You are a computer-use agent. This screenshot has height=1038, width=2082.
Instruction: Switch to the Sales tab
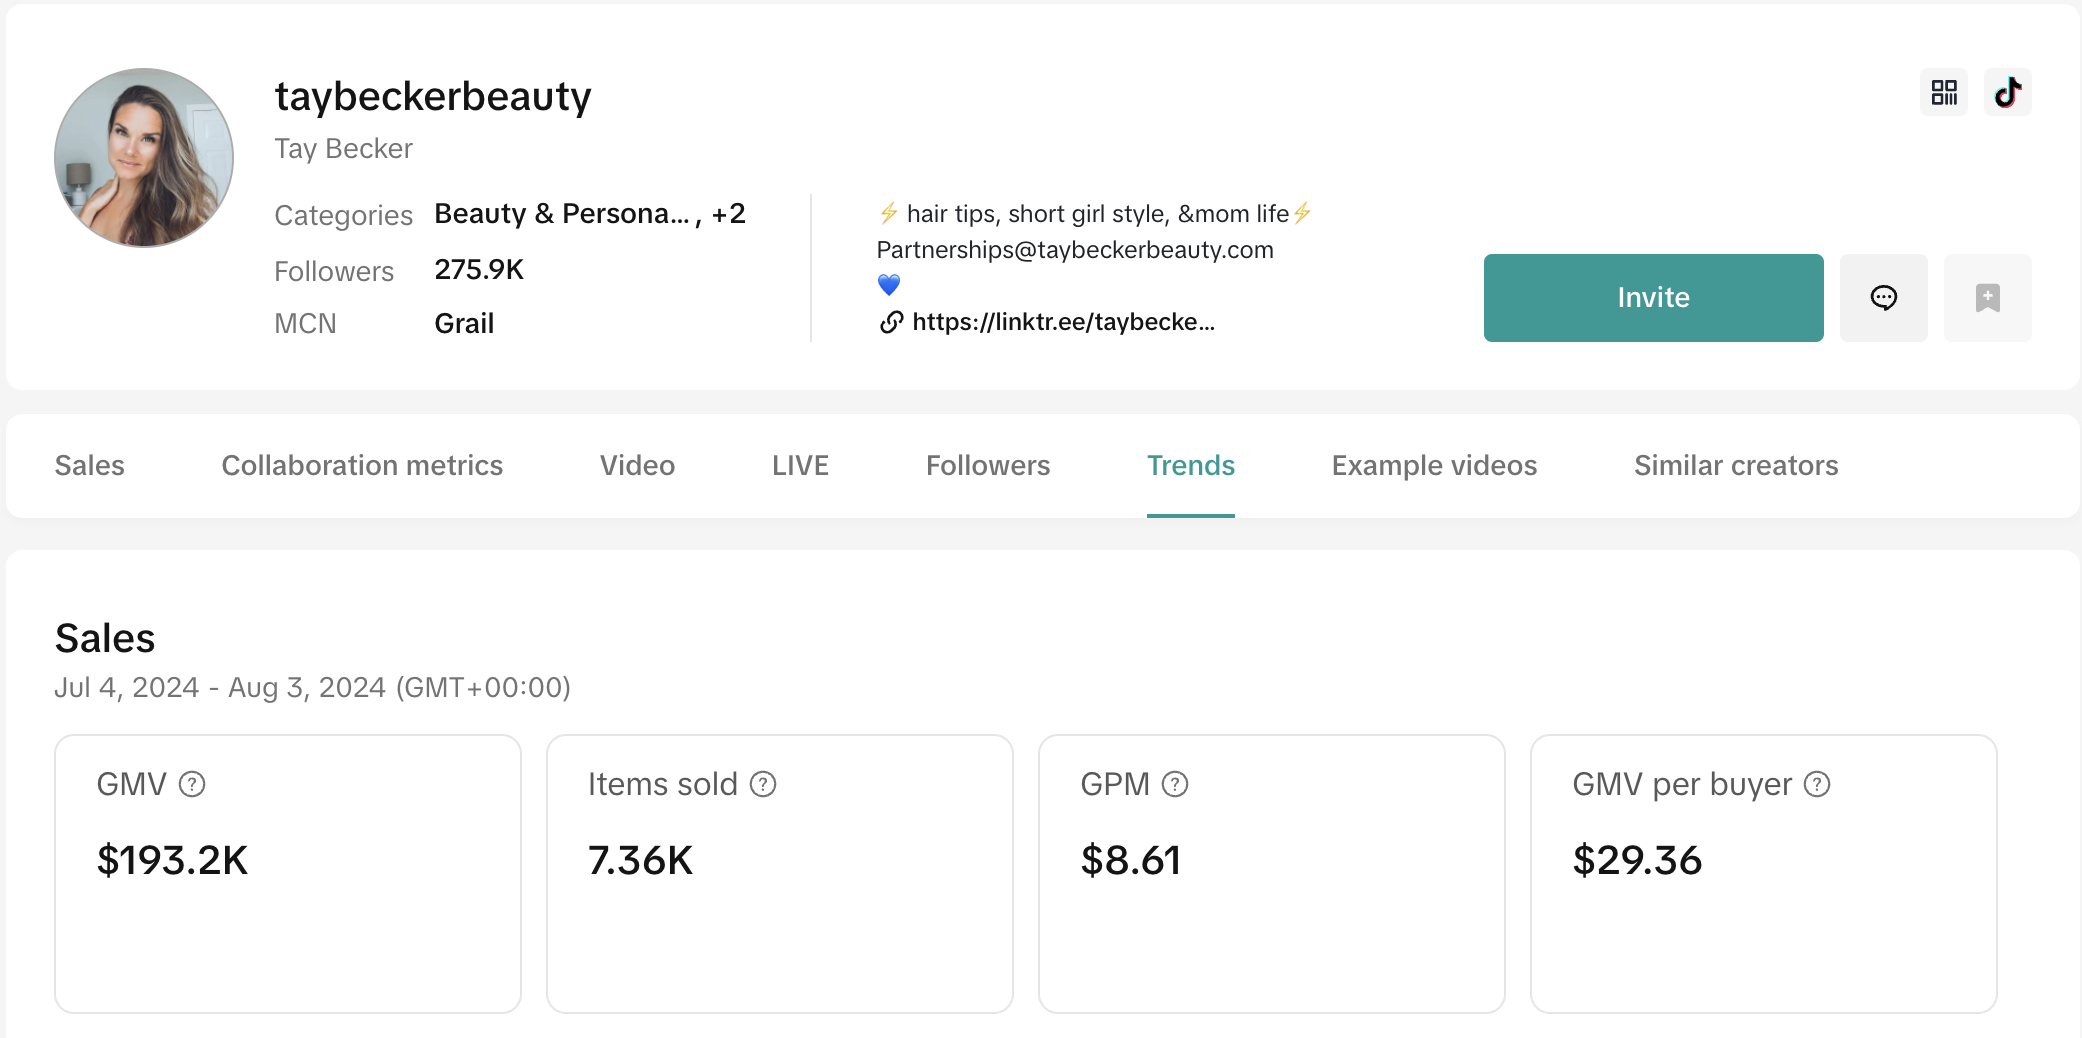[89, 466]
